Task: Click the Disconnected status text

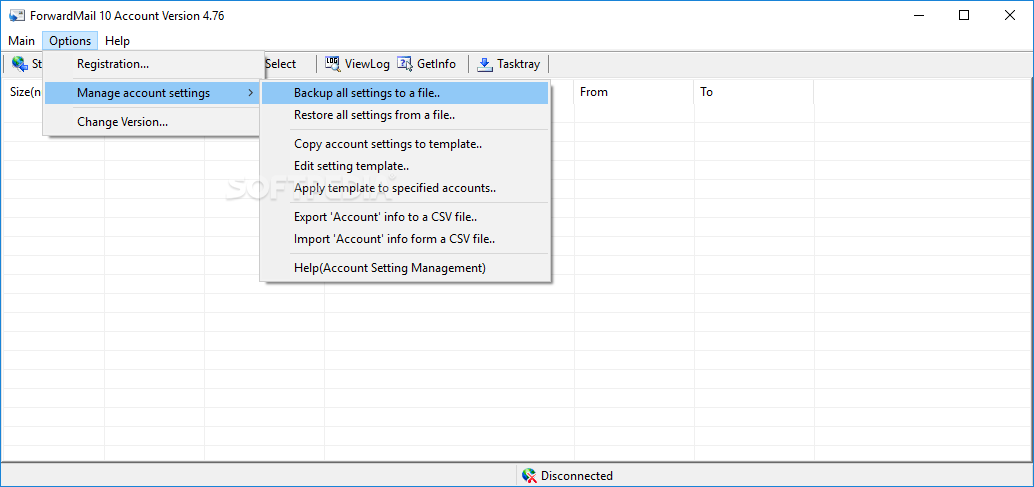Action: tap(577, 476)
